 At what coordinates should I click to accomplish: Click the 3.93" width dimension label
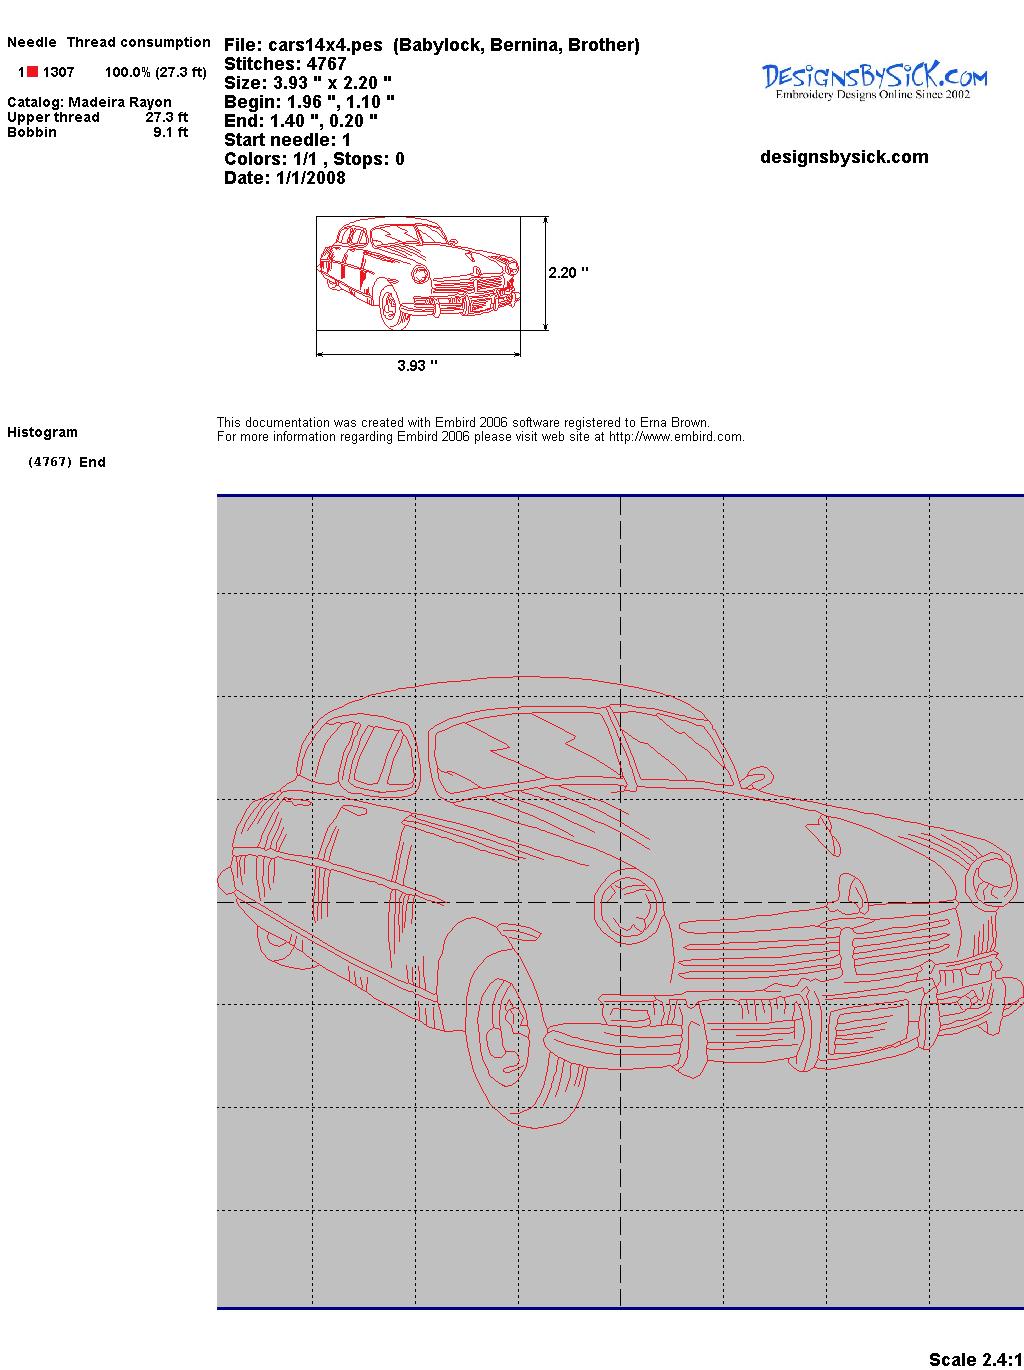tap(417, 366)
